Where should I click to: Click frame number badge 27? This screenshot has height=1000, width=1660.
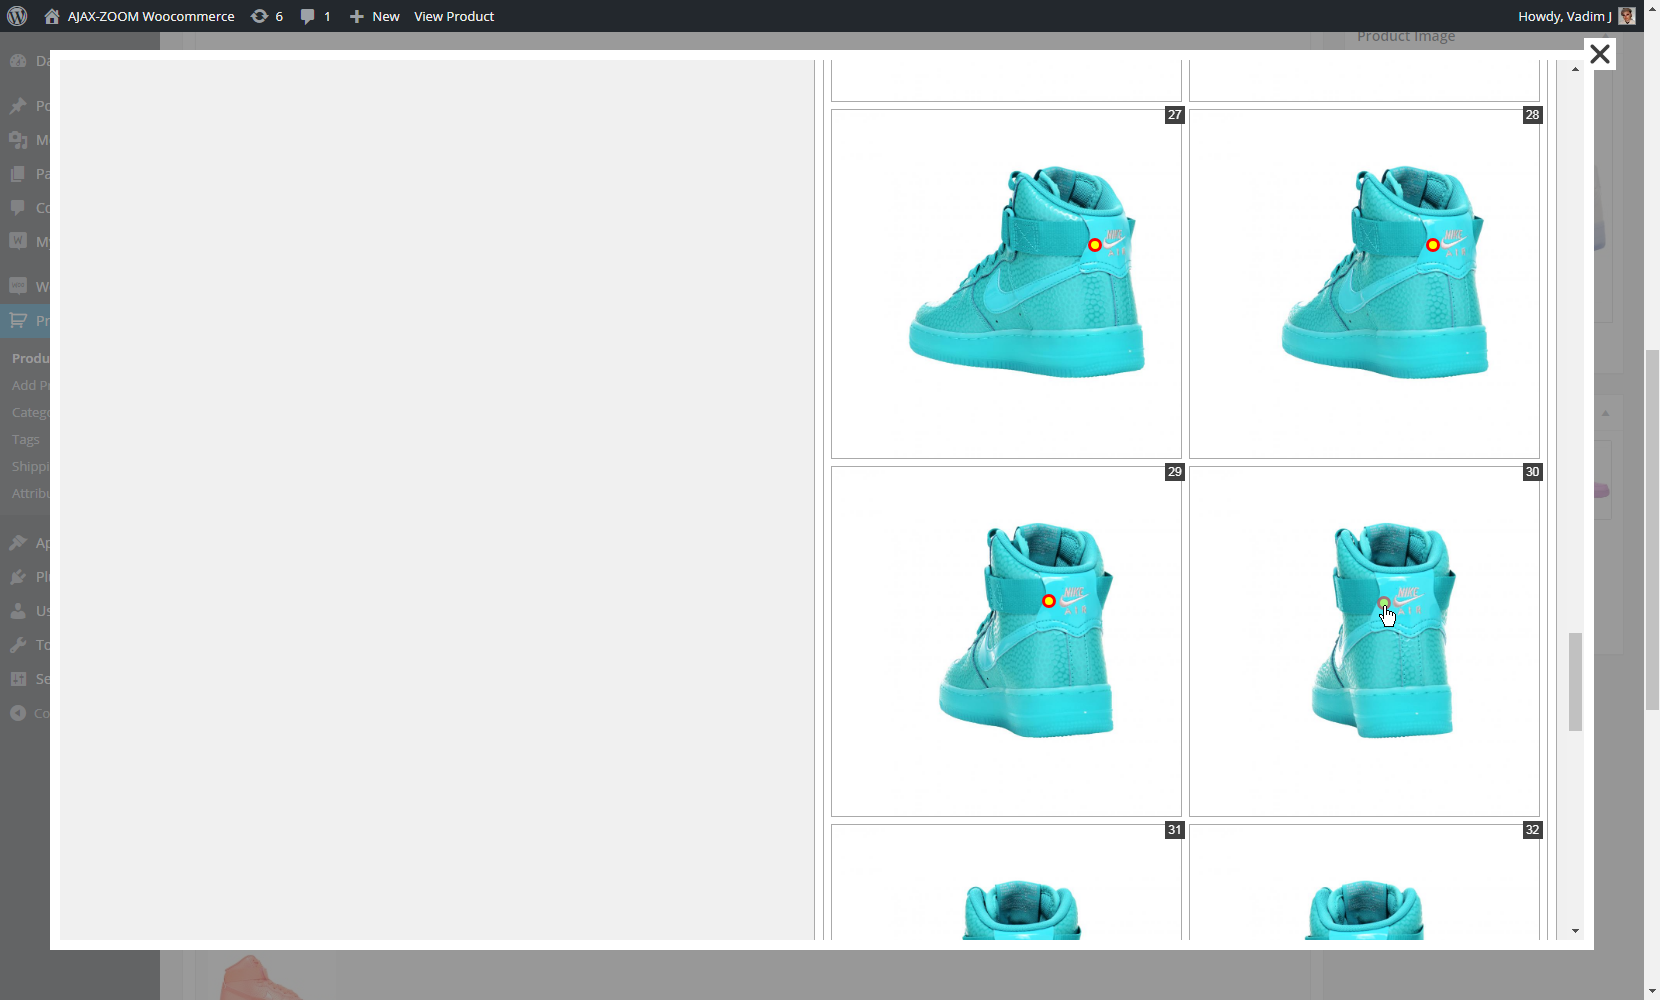pyautogui.click(x=1175, y=115)
